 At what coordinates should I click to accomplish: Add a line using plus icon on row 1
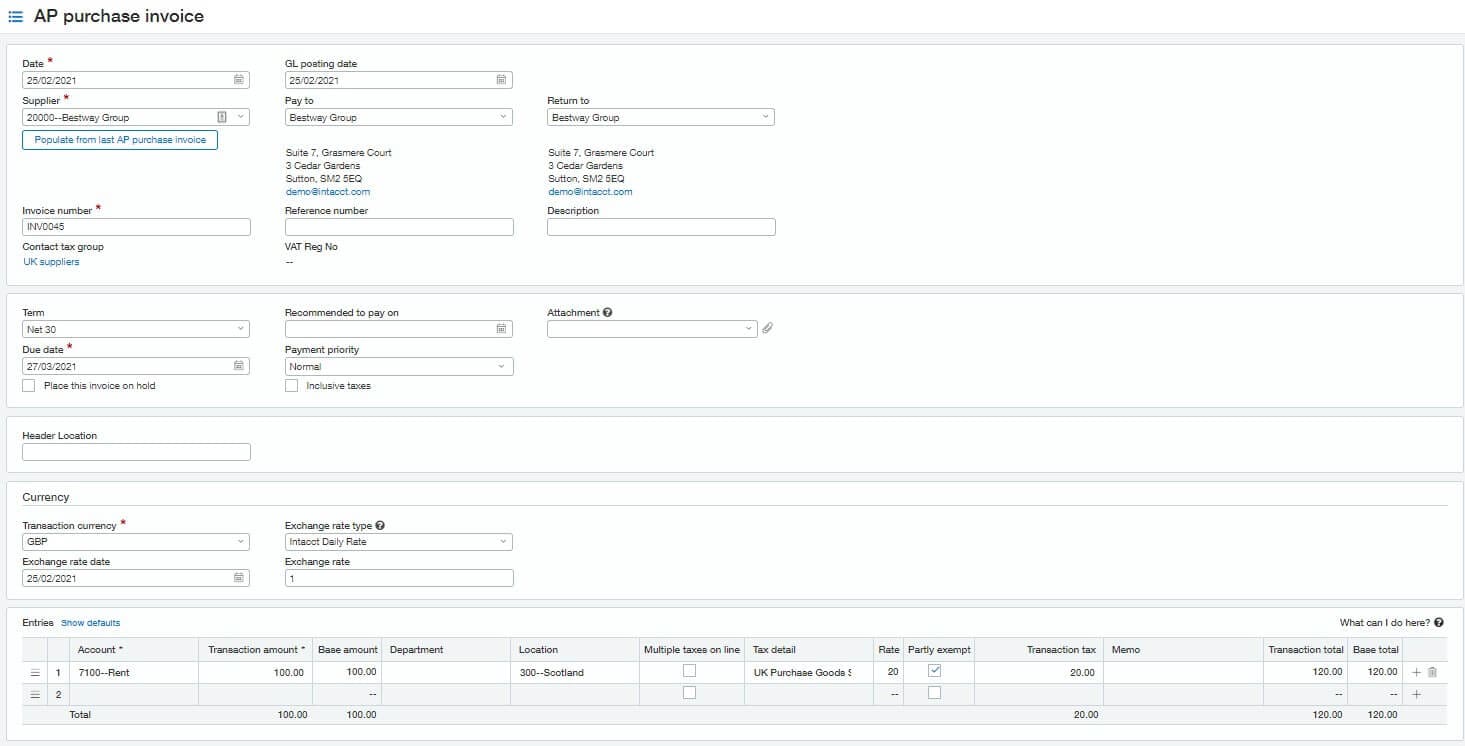[x=1416, y=673]
